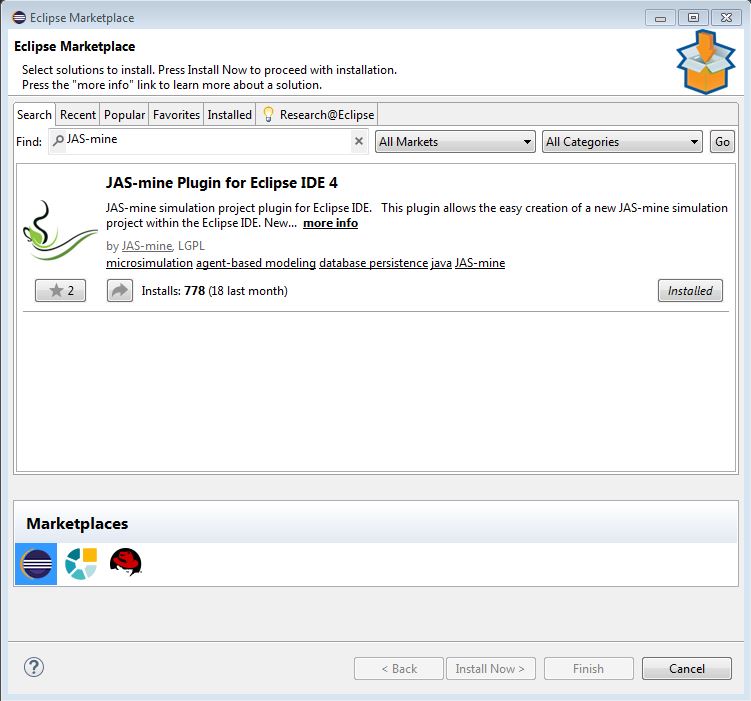Viewport: 751px width, 701px height.
Task: Open the more info link
Action: 330,223
